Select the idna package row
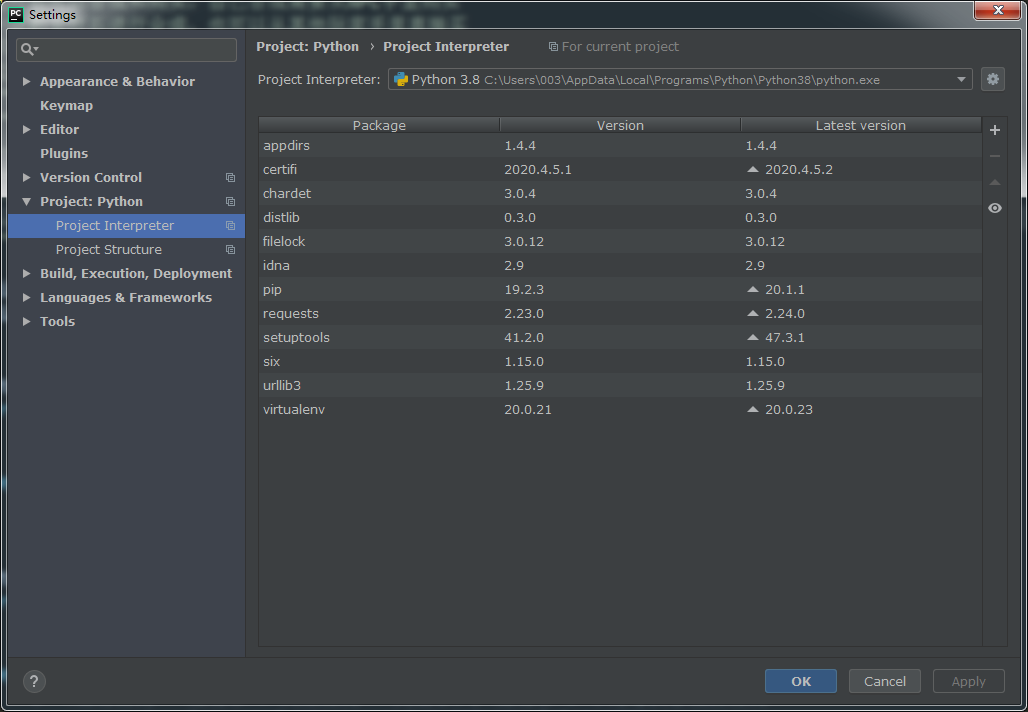 coord(620,266)
